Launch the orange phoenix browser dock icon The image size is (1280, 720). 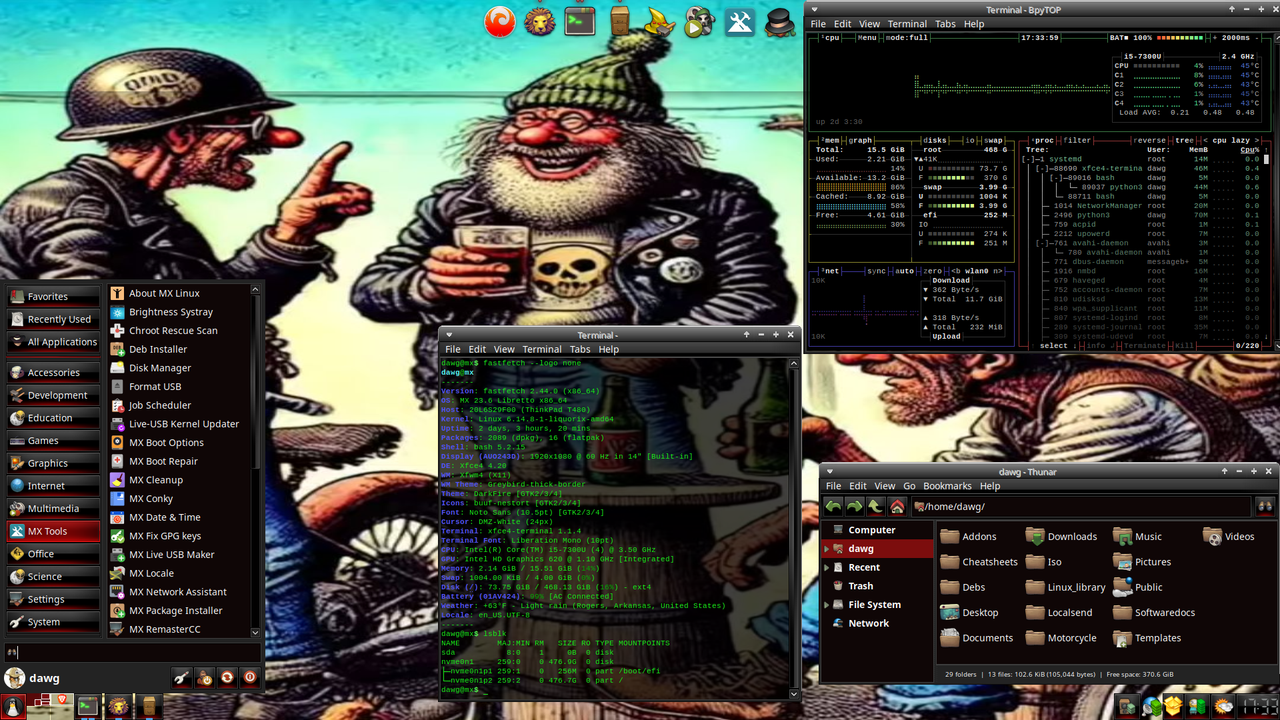[500, 20]
